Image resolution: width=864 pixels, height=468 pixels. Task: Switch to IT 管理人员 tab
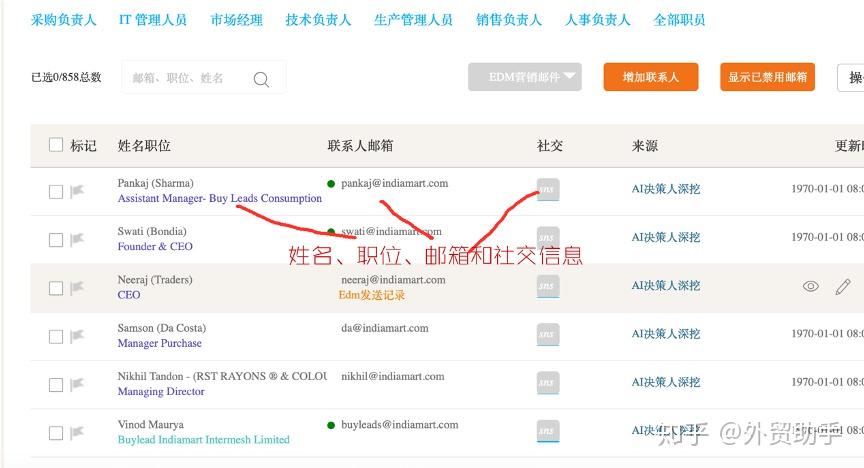point(153,20)
